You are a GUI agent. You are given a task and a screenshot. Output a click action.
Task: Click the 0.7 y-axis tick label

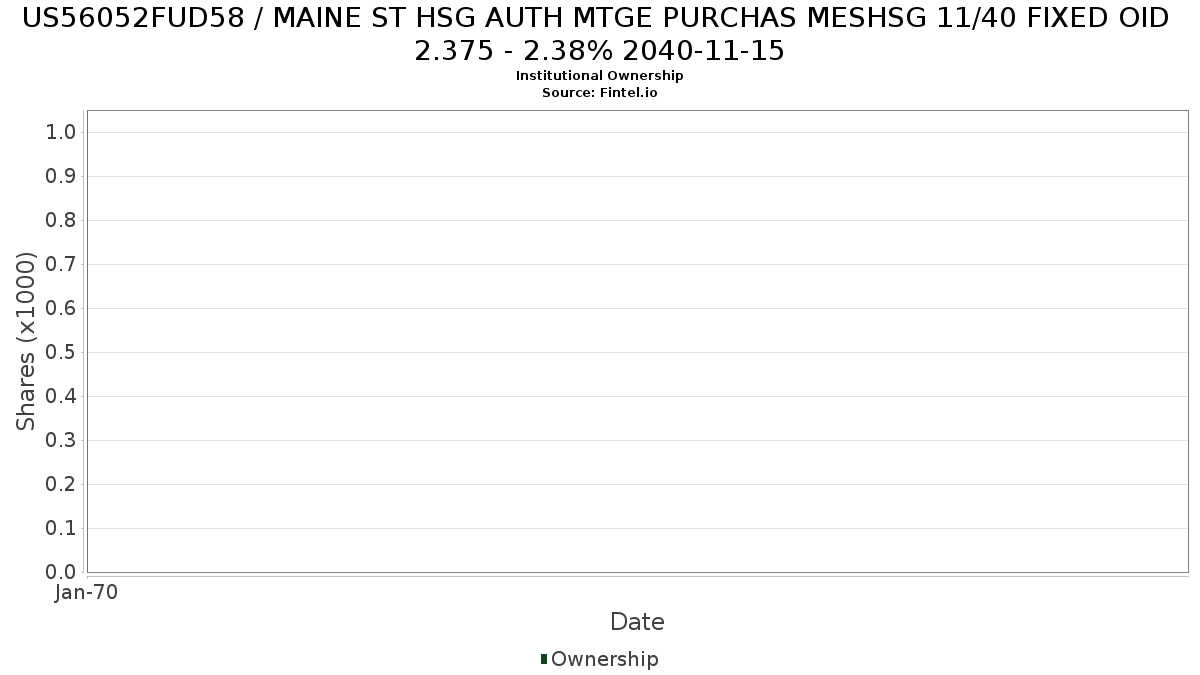(61, 265)
